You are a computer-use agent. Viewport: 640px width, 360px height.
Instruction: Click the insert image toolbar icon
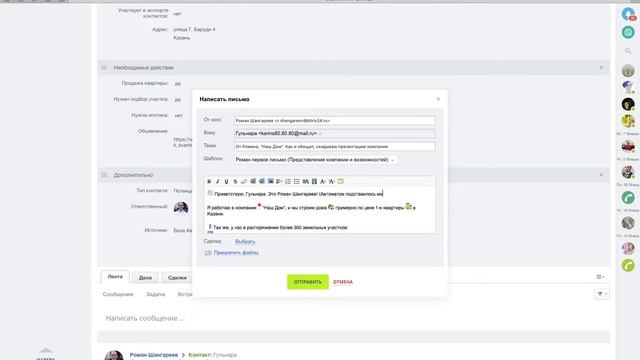(x=270, y=181)
